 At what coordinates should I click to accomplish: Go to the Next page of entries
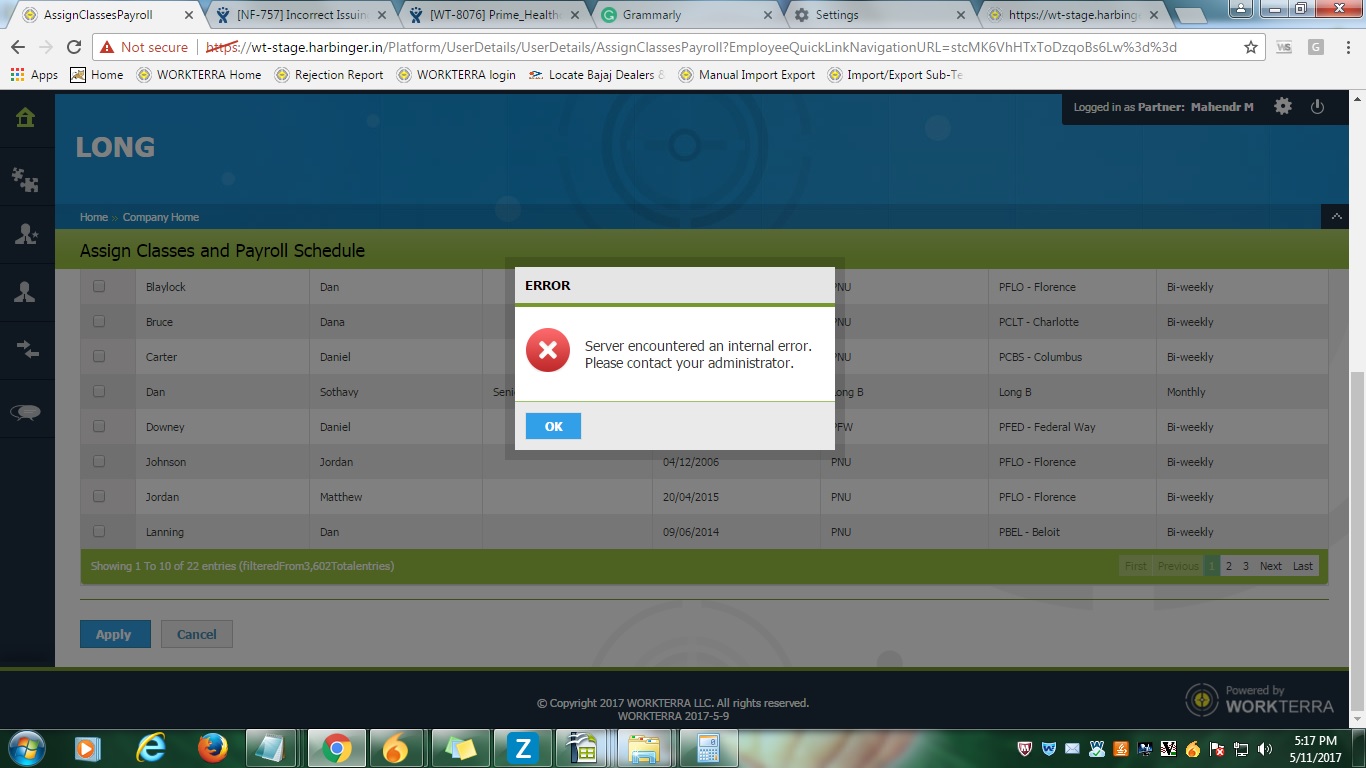coord(1270,566)
